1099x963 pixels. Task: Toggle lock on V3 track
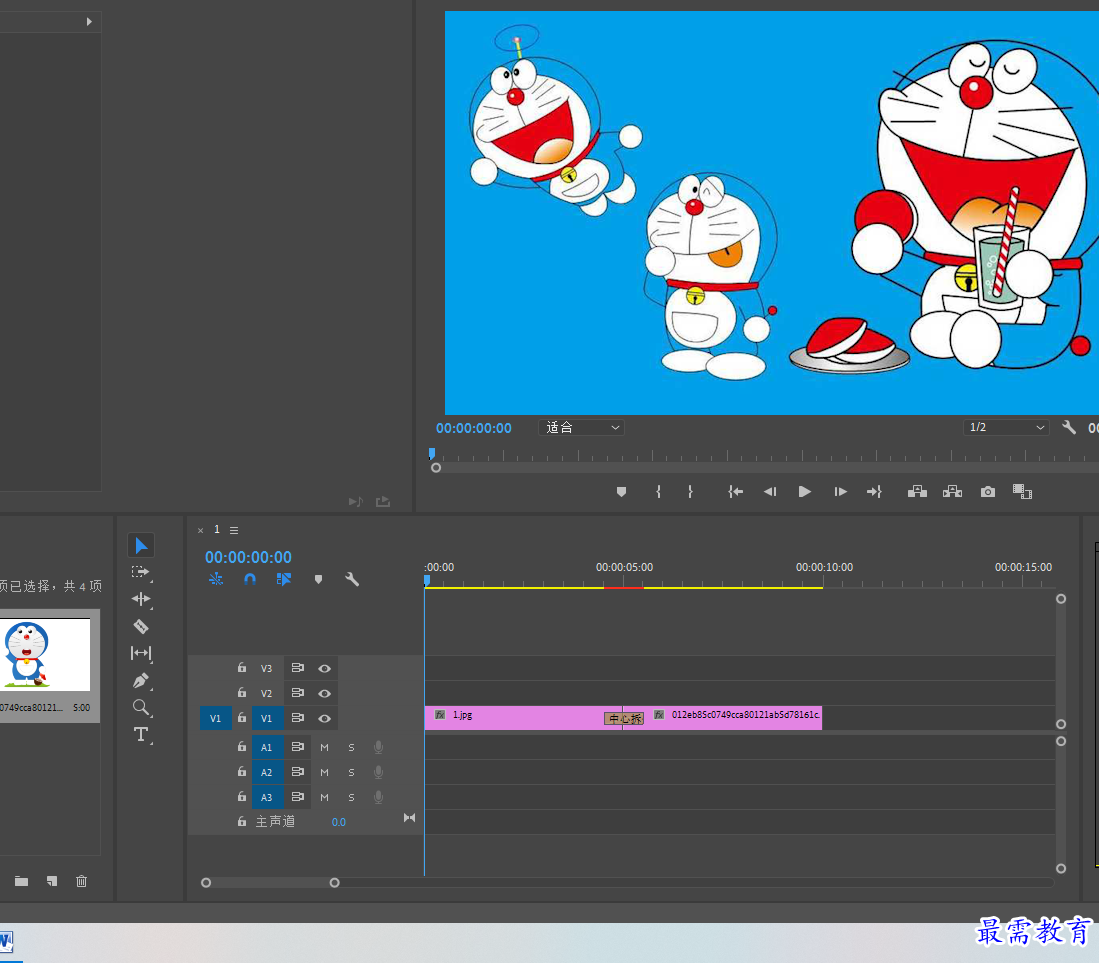(x=242, y=668)
